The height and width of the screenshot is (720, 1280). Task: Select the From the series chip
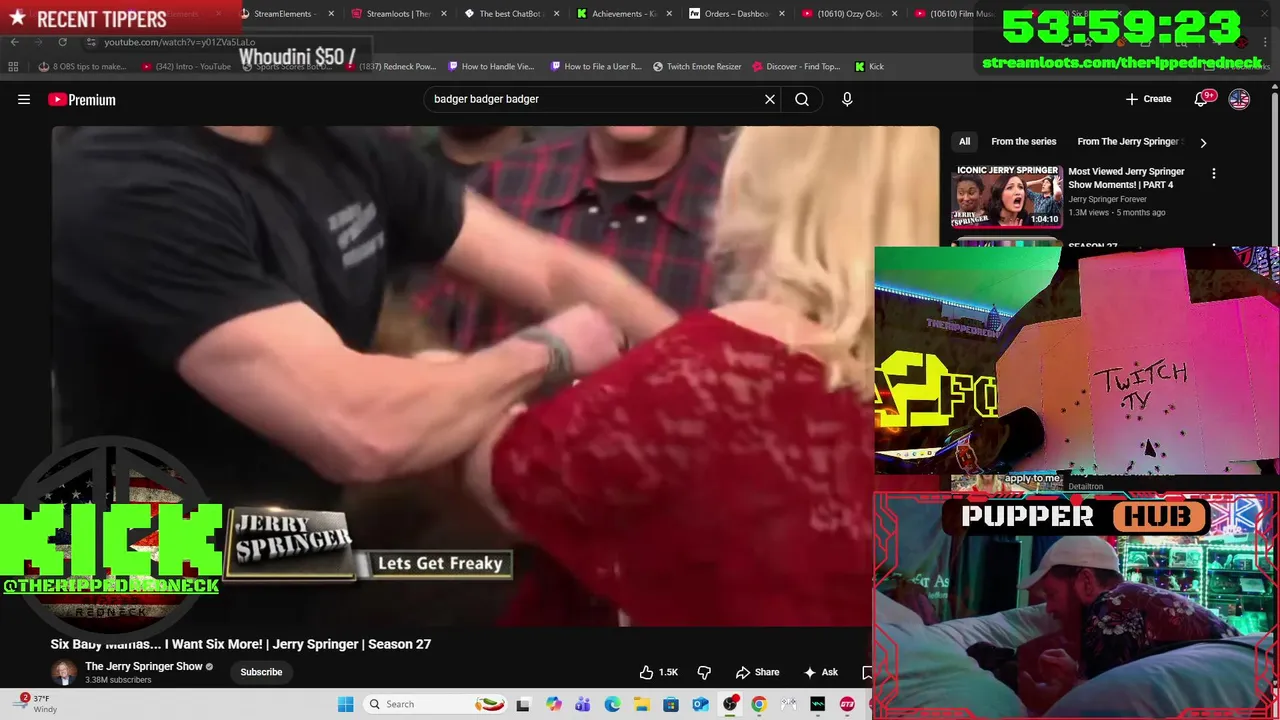click(1023, 142)
